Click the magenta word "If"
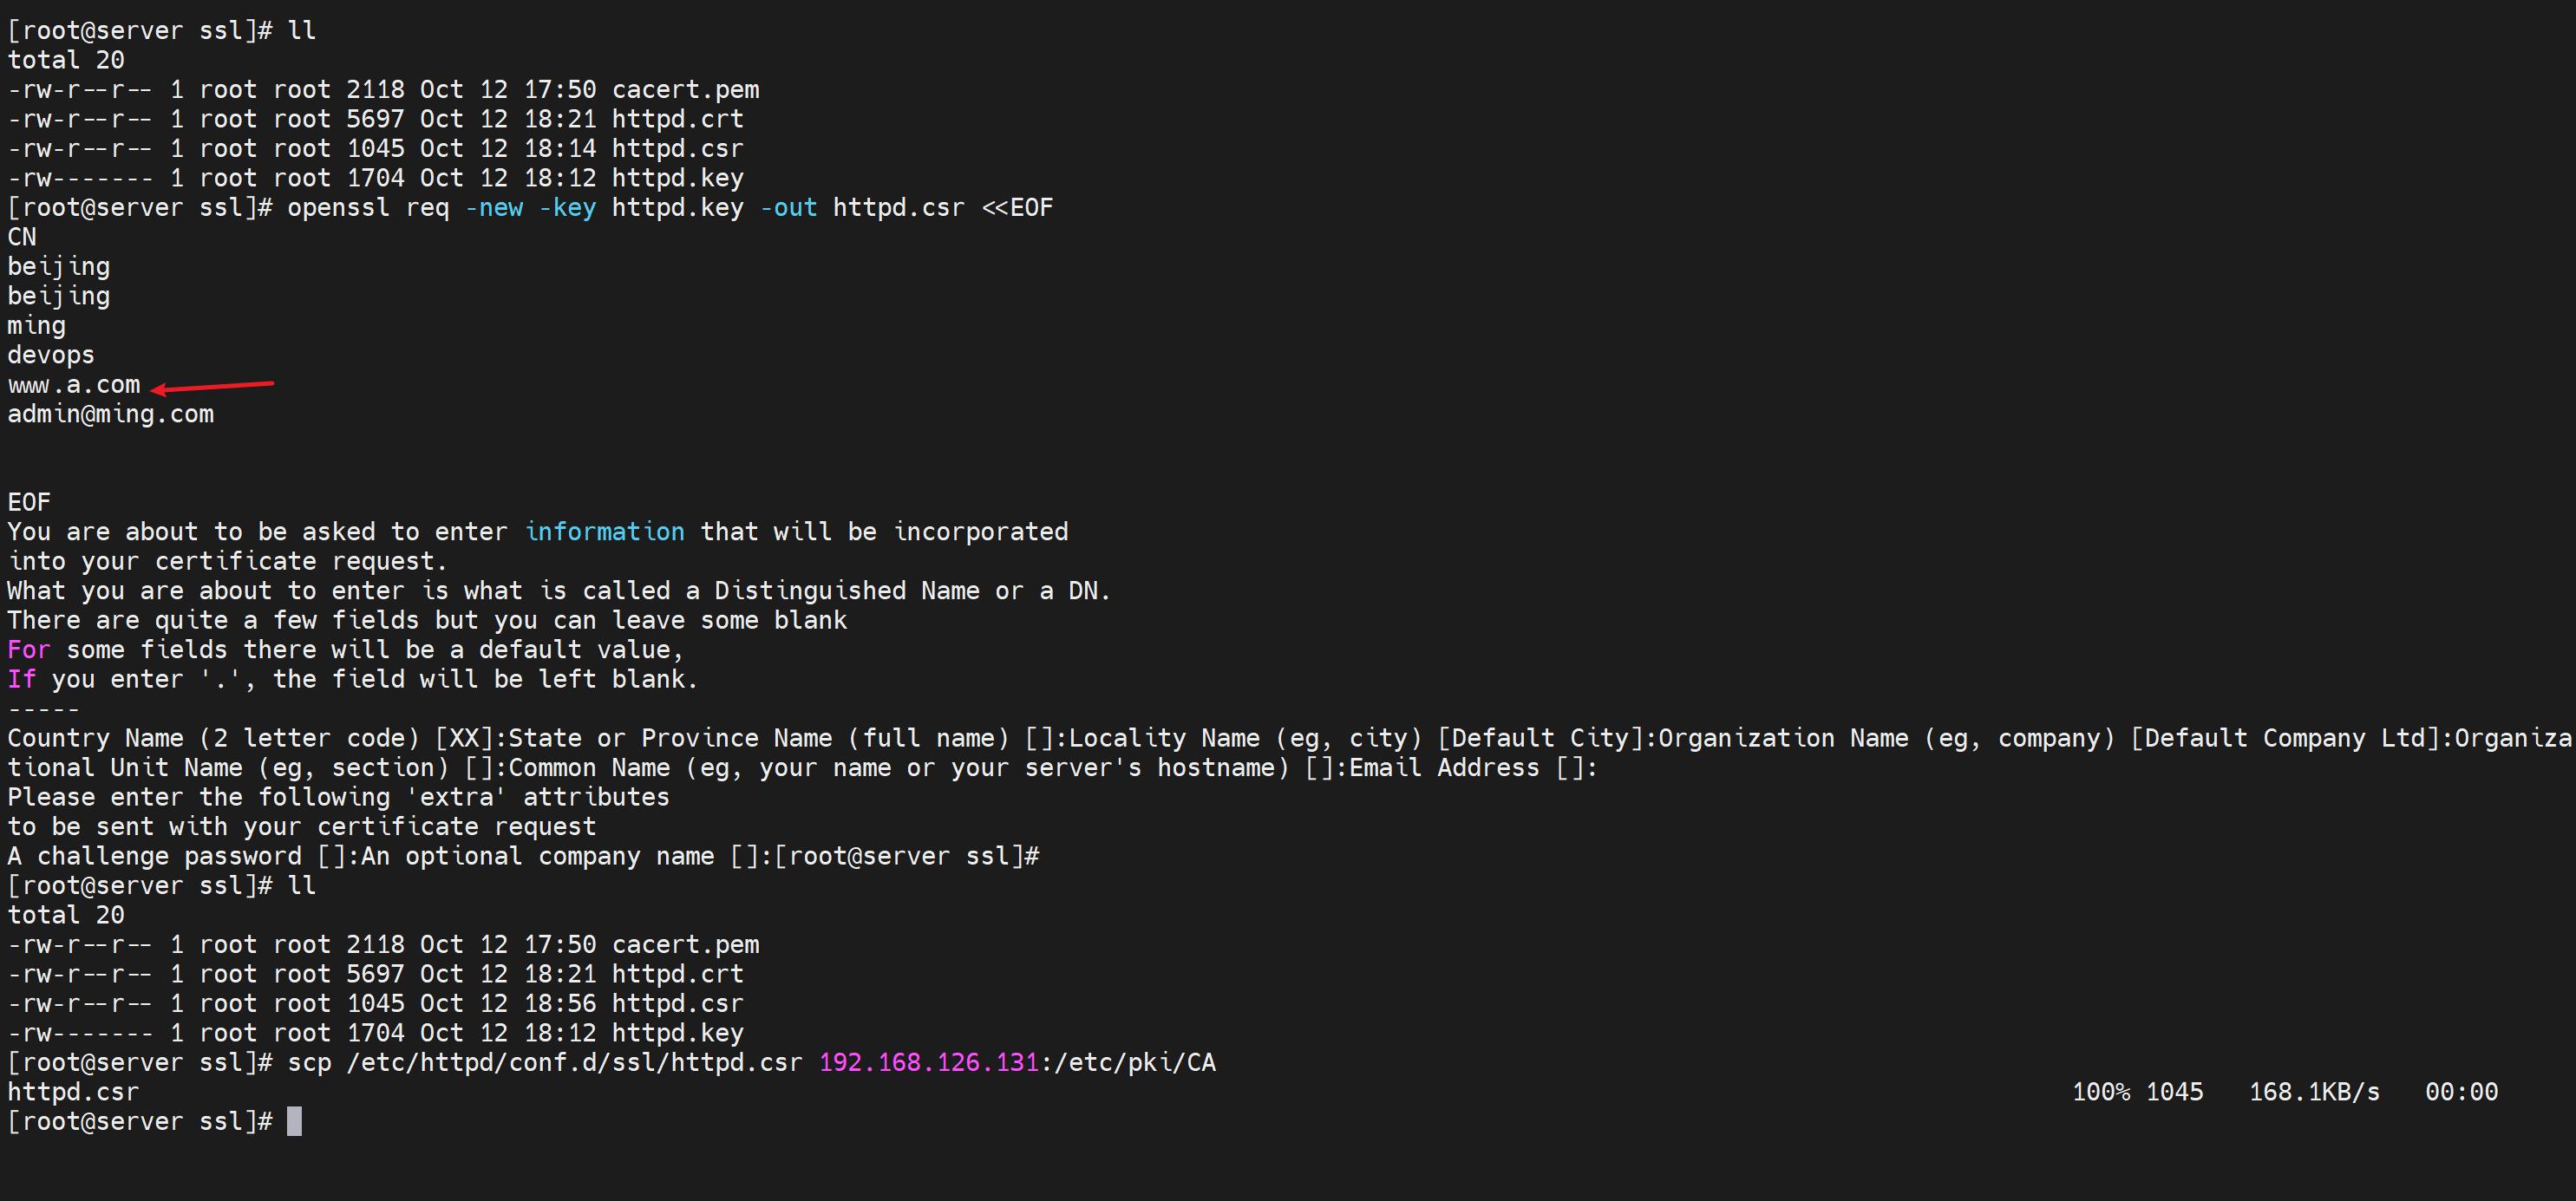This screenshot has height=1201, width=2576. click(22, 680)
